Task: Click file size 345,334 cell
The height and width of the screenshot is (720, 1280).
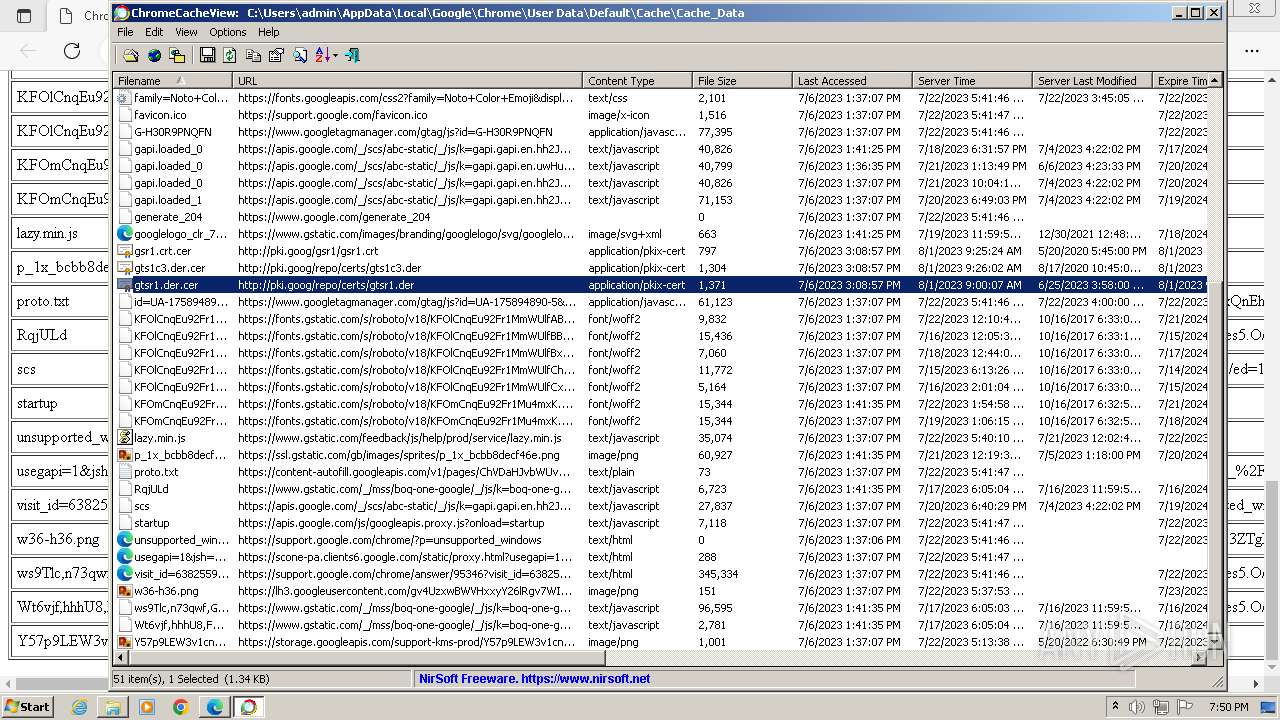Action: pyautogui.click(x=718, y=574)
